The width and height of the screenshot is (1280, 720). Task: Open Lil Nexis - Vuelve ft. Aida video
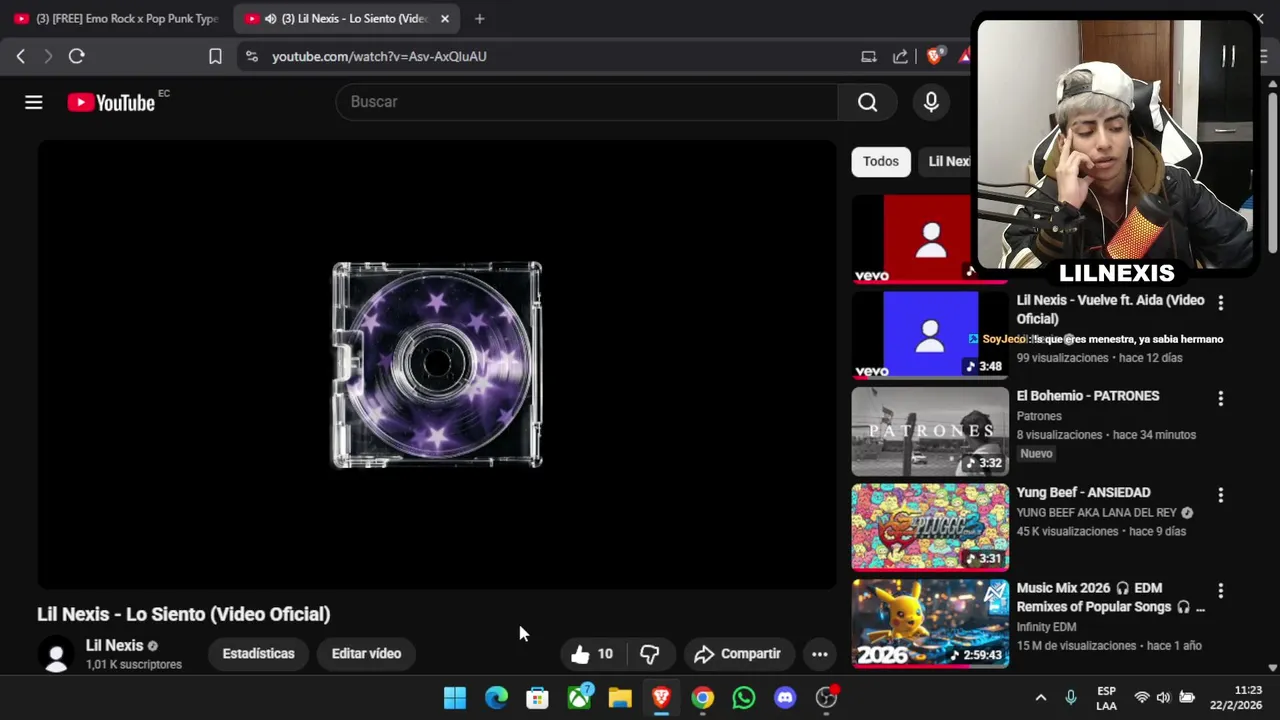1111,309
